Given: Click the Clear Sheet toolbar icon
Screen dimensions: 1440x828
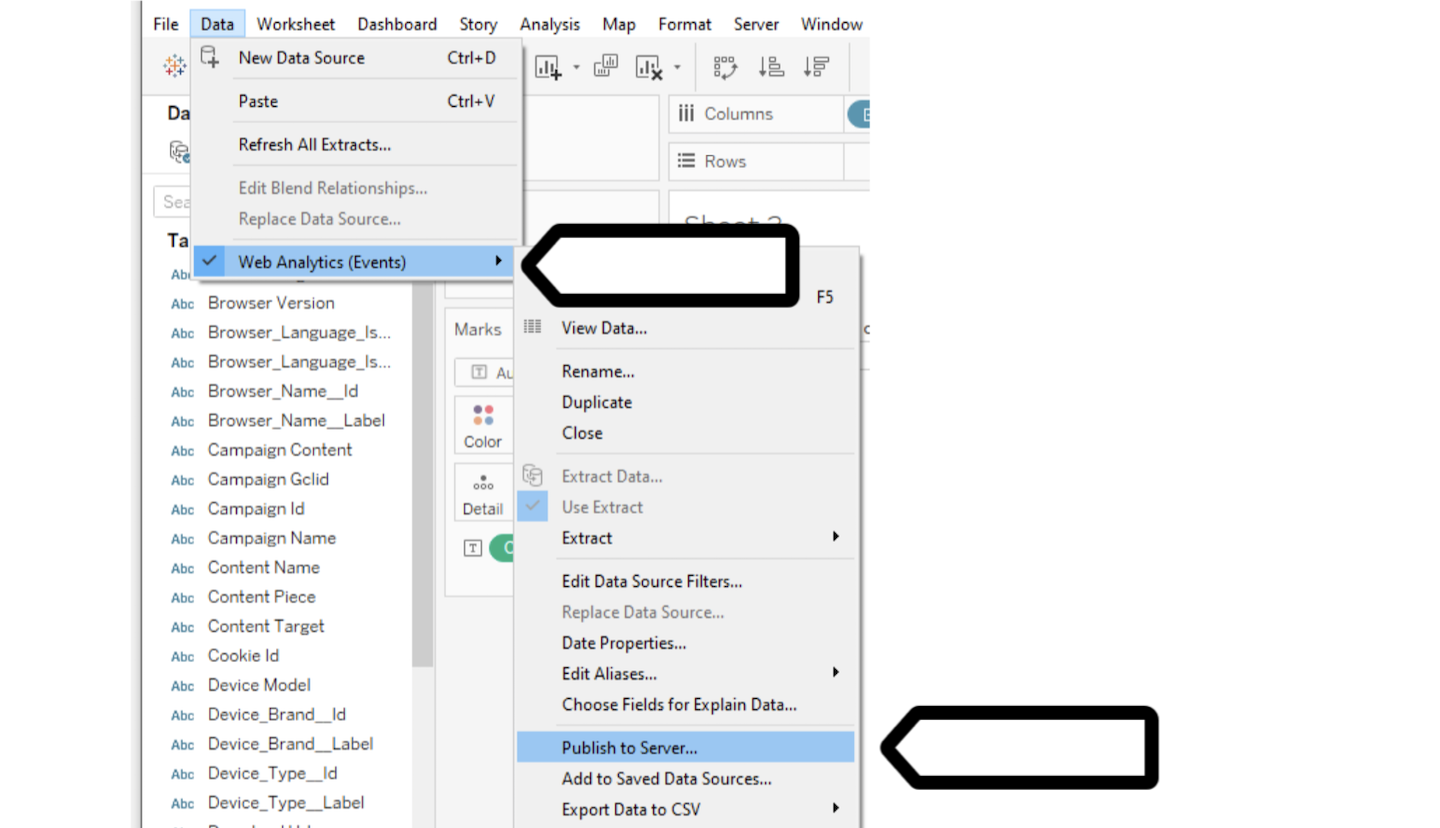Looking at the screenshot, I should point(650,67).
